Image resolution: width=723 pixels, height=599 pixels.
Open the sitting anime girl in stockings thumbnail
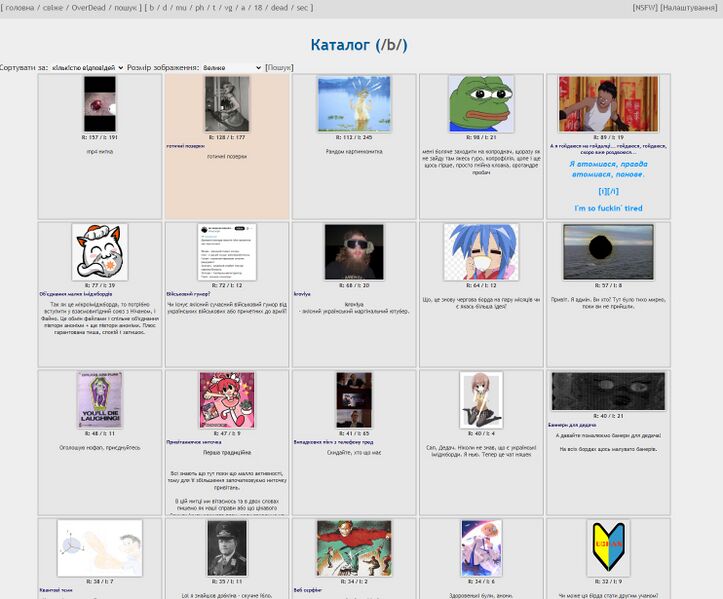pyautogui.click(x=481, y=400)
